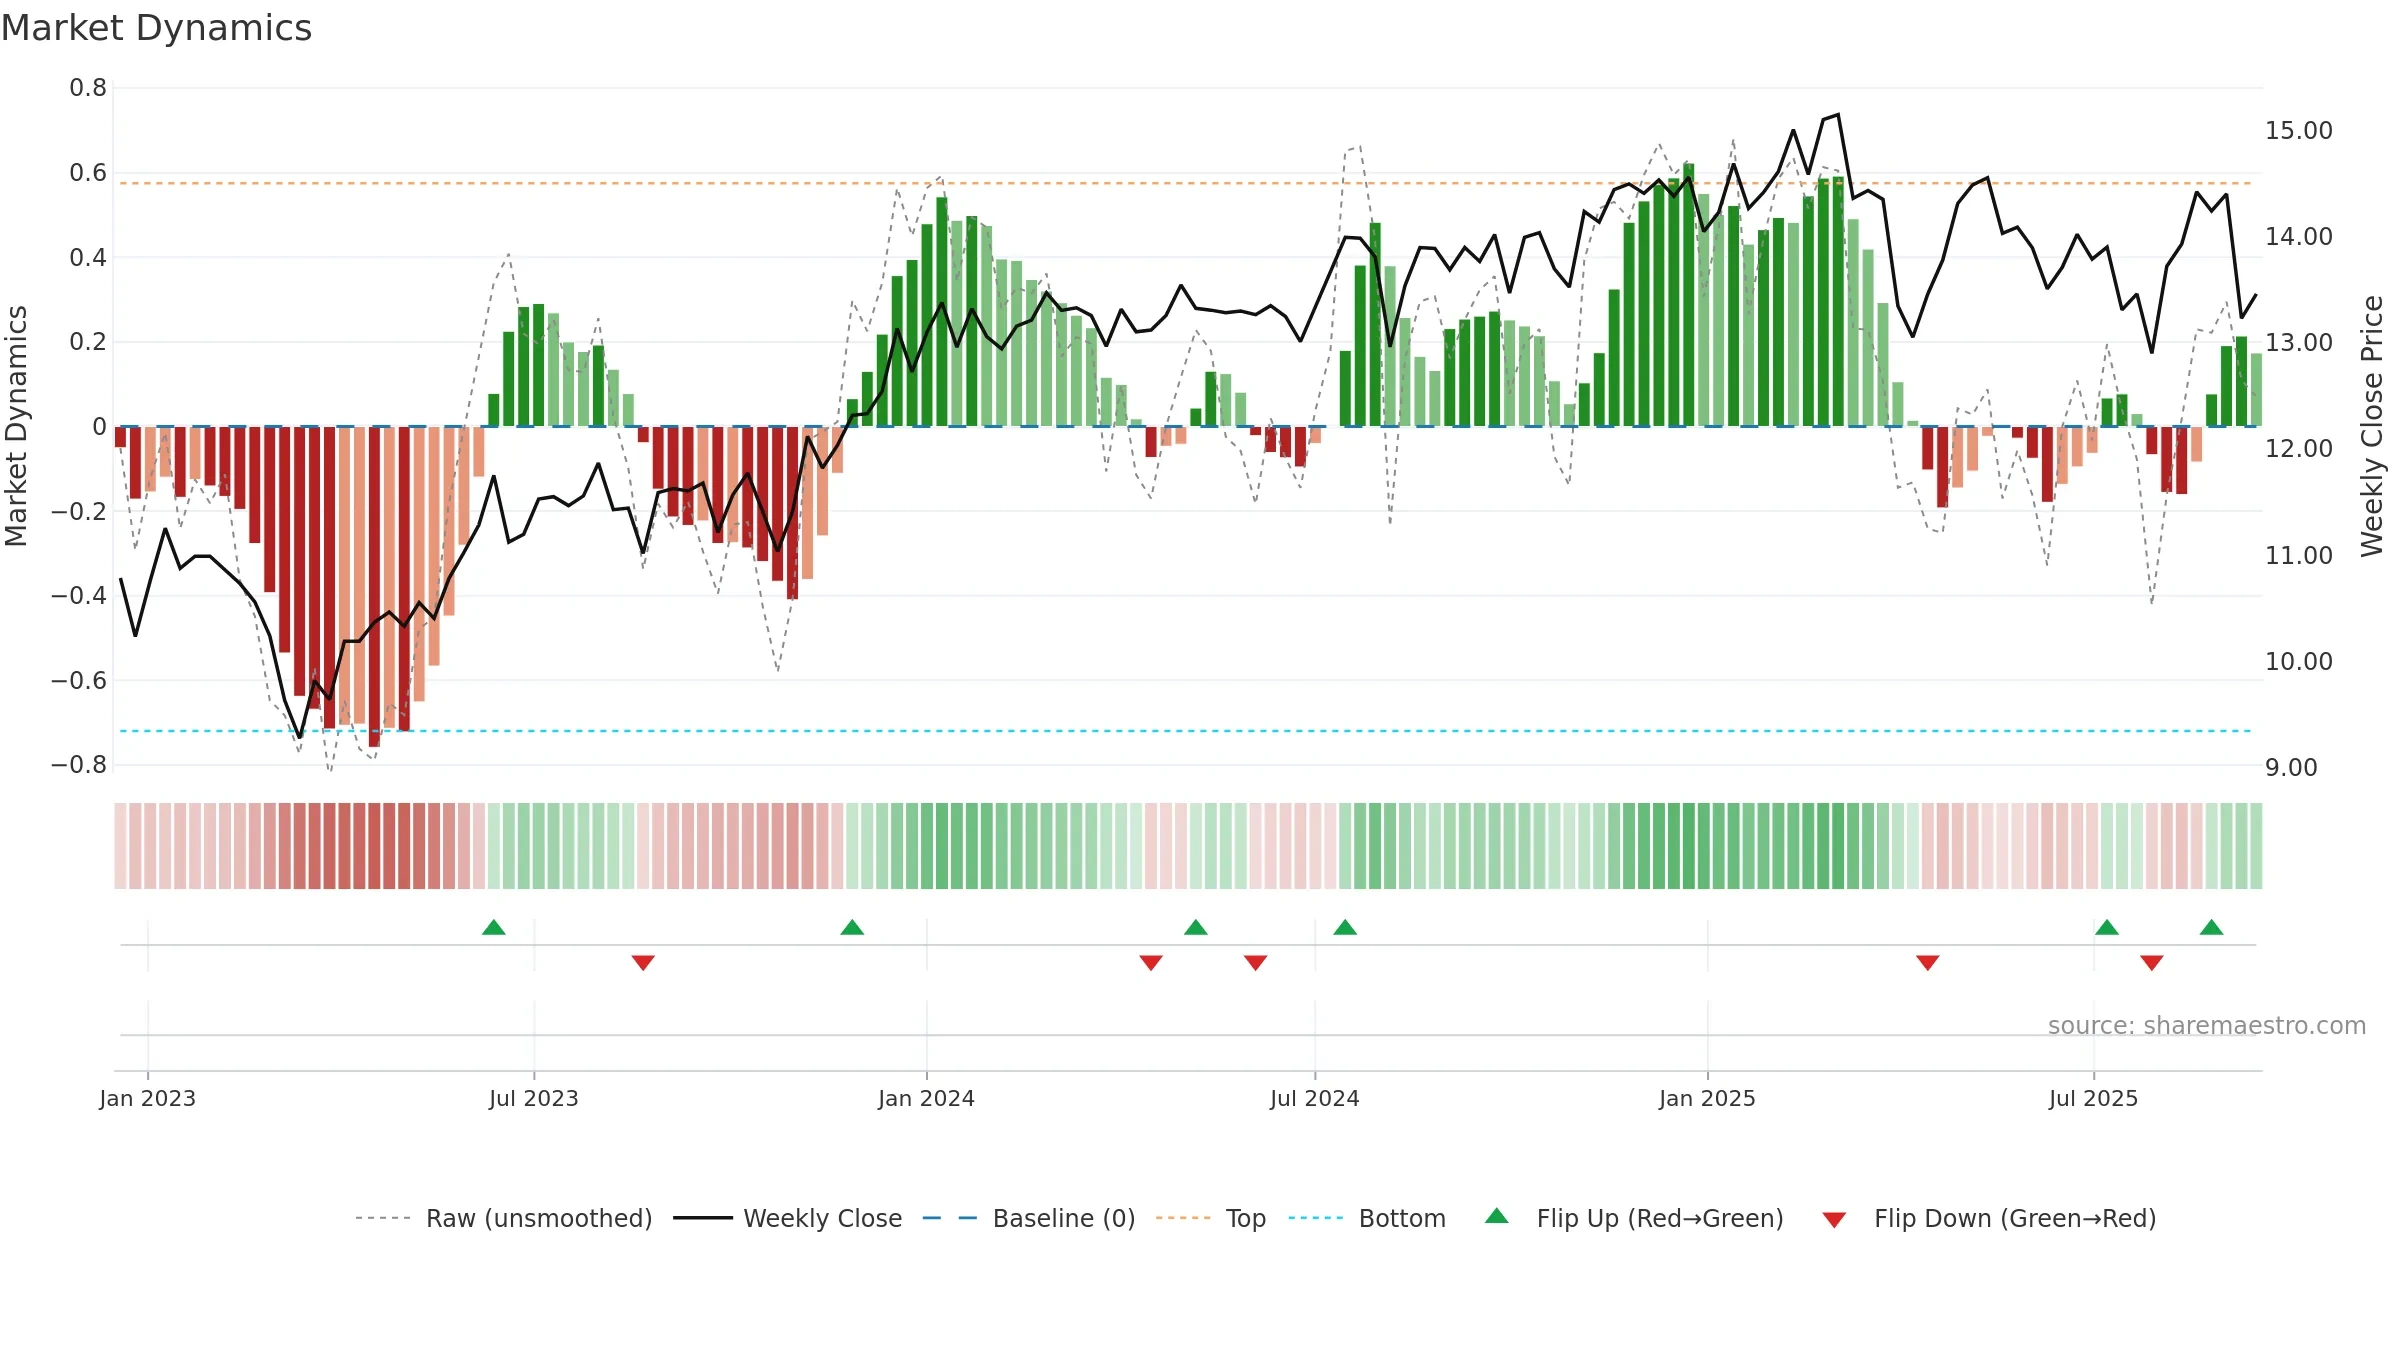Click the 0 baseline tick label
Screen dimensions: 2400x1350
click(x=99, y=427)
